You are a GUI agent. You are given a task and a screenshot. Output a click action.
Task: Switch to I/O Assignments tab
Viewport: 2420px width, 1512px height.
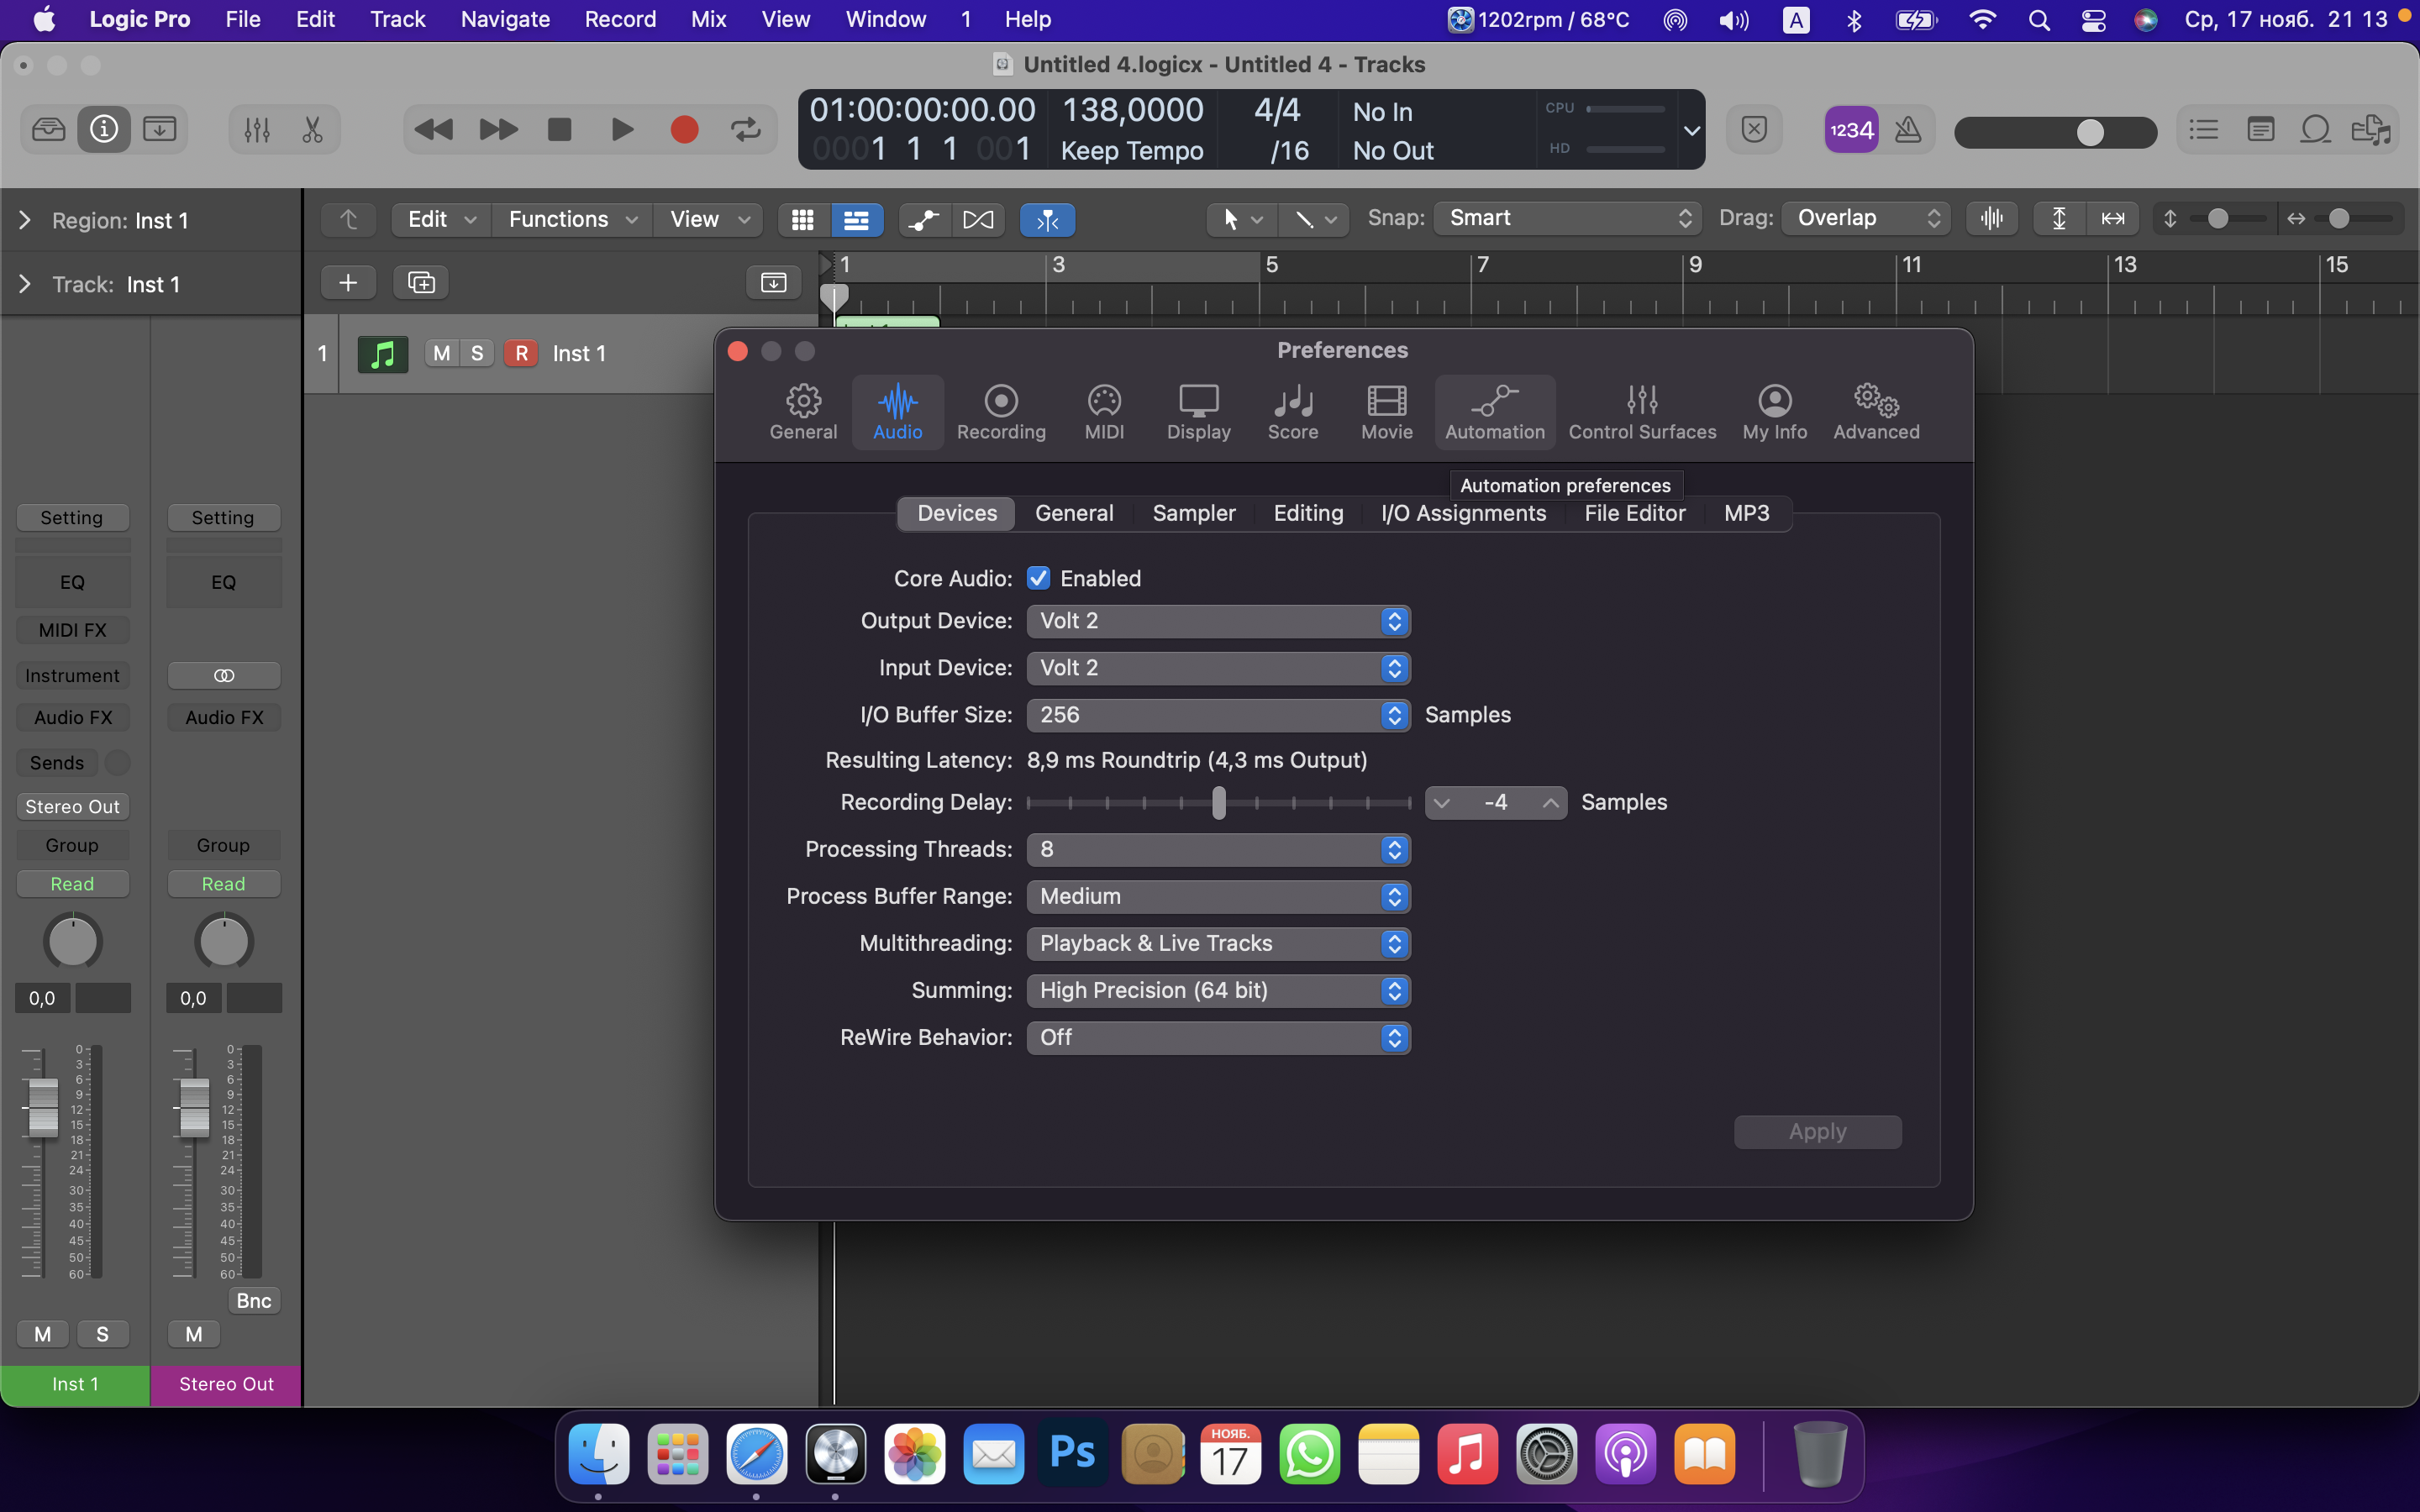click(1463, 513)
